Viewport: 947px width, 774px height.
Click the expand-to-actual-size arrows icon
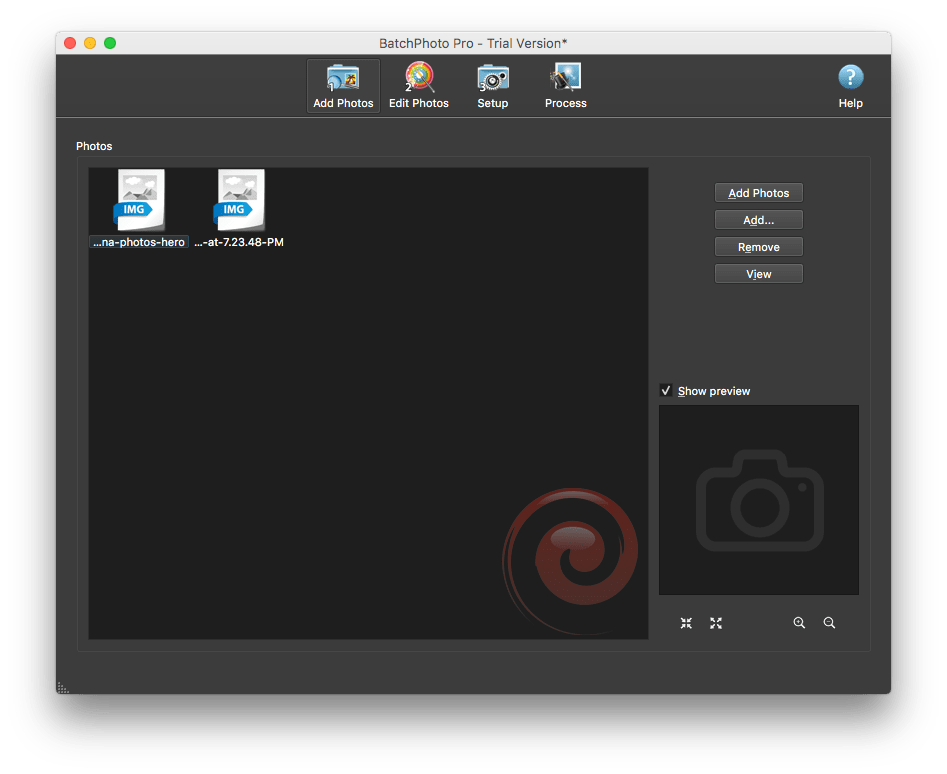click(716, 623)
